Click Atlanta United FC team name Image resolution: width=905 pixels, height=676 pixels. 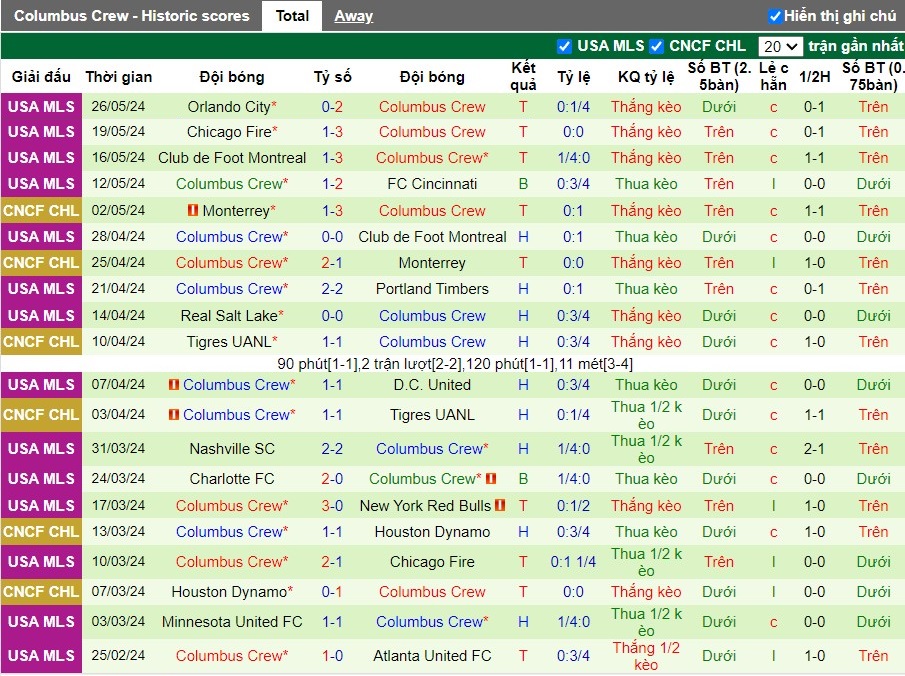[432, 656]
